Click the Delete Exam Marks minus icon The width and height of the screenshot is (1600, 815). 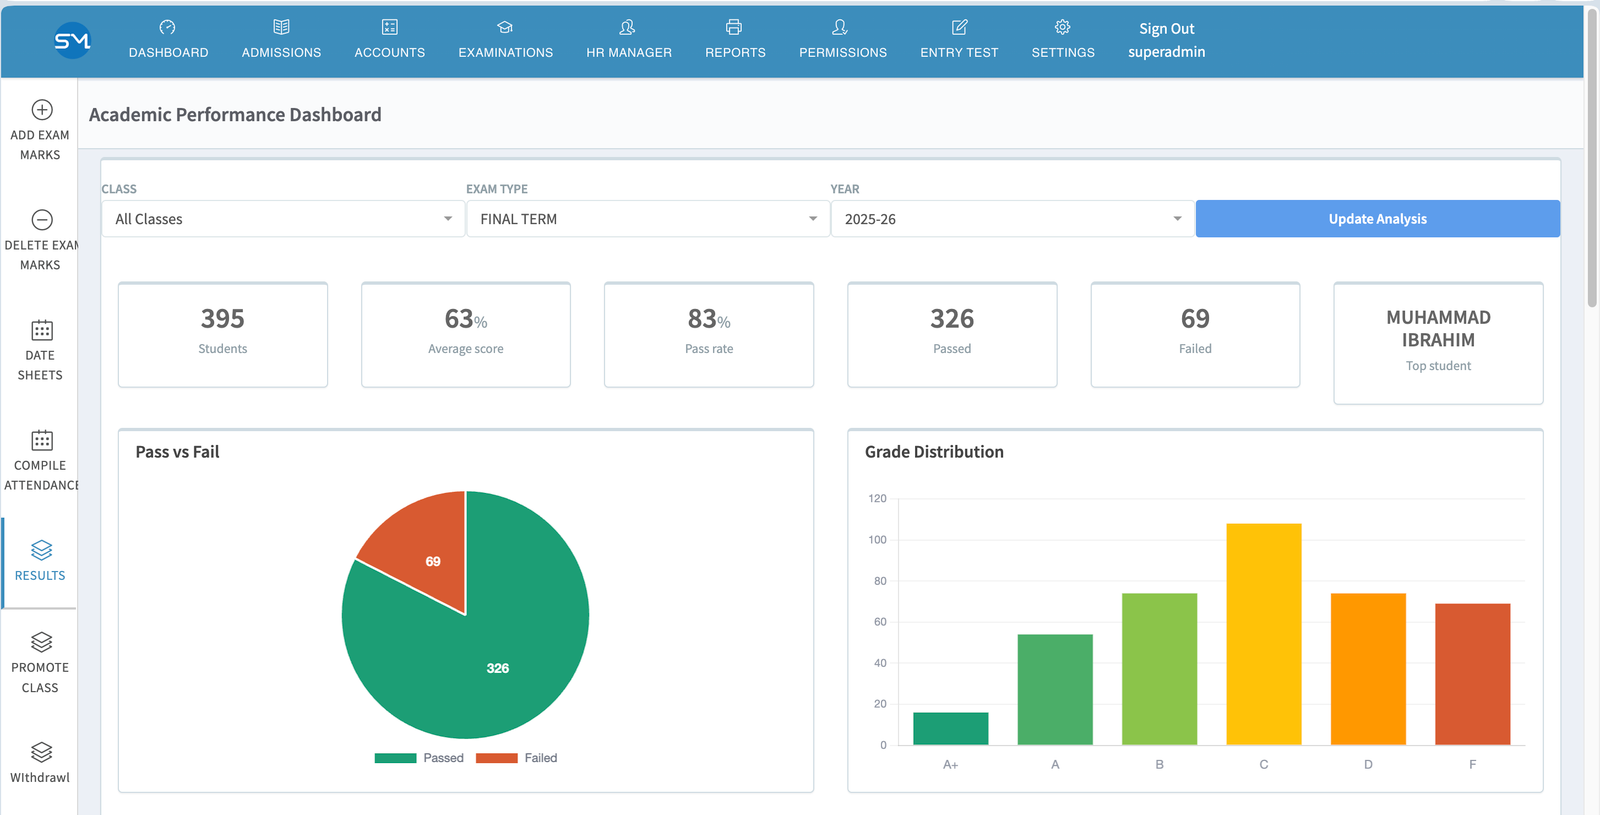[42, 220]
